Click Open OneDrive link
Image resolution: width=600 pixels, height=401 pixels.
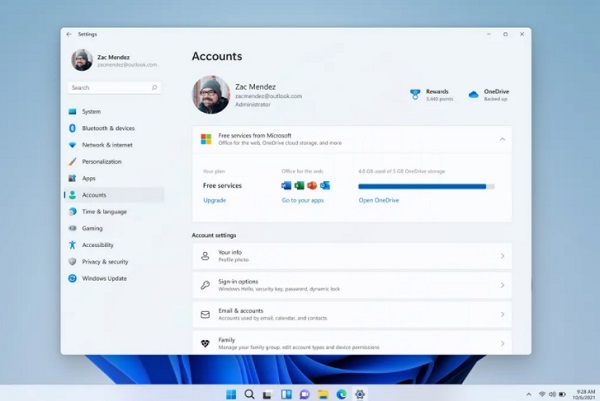tap(379, 200)
